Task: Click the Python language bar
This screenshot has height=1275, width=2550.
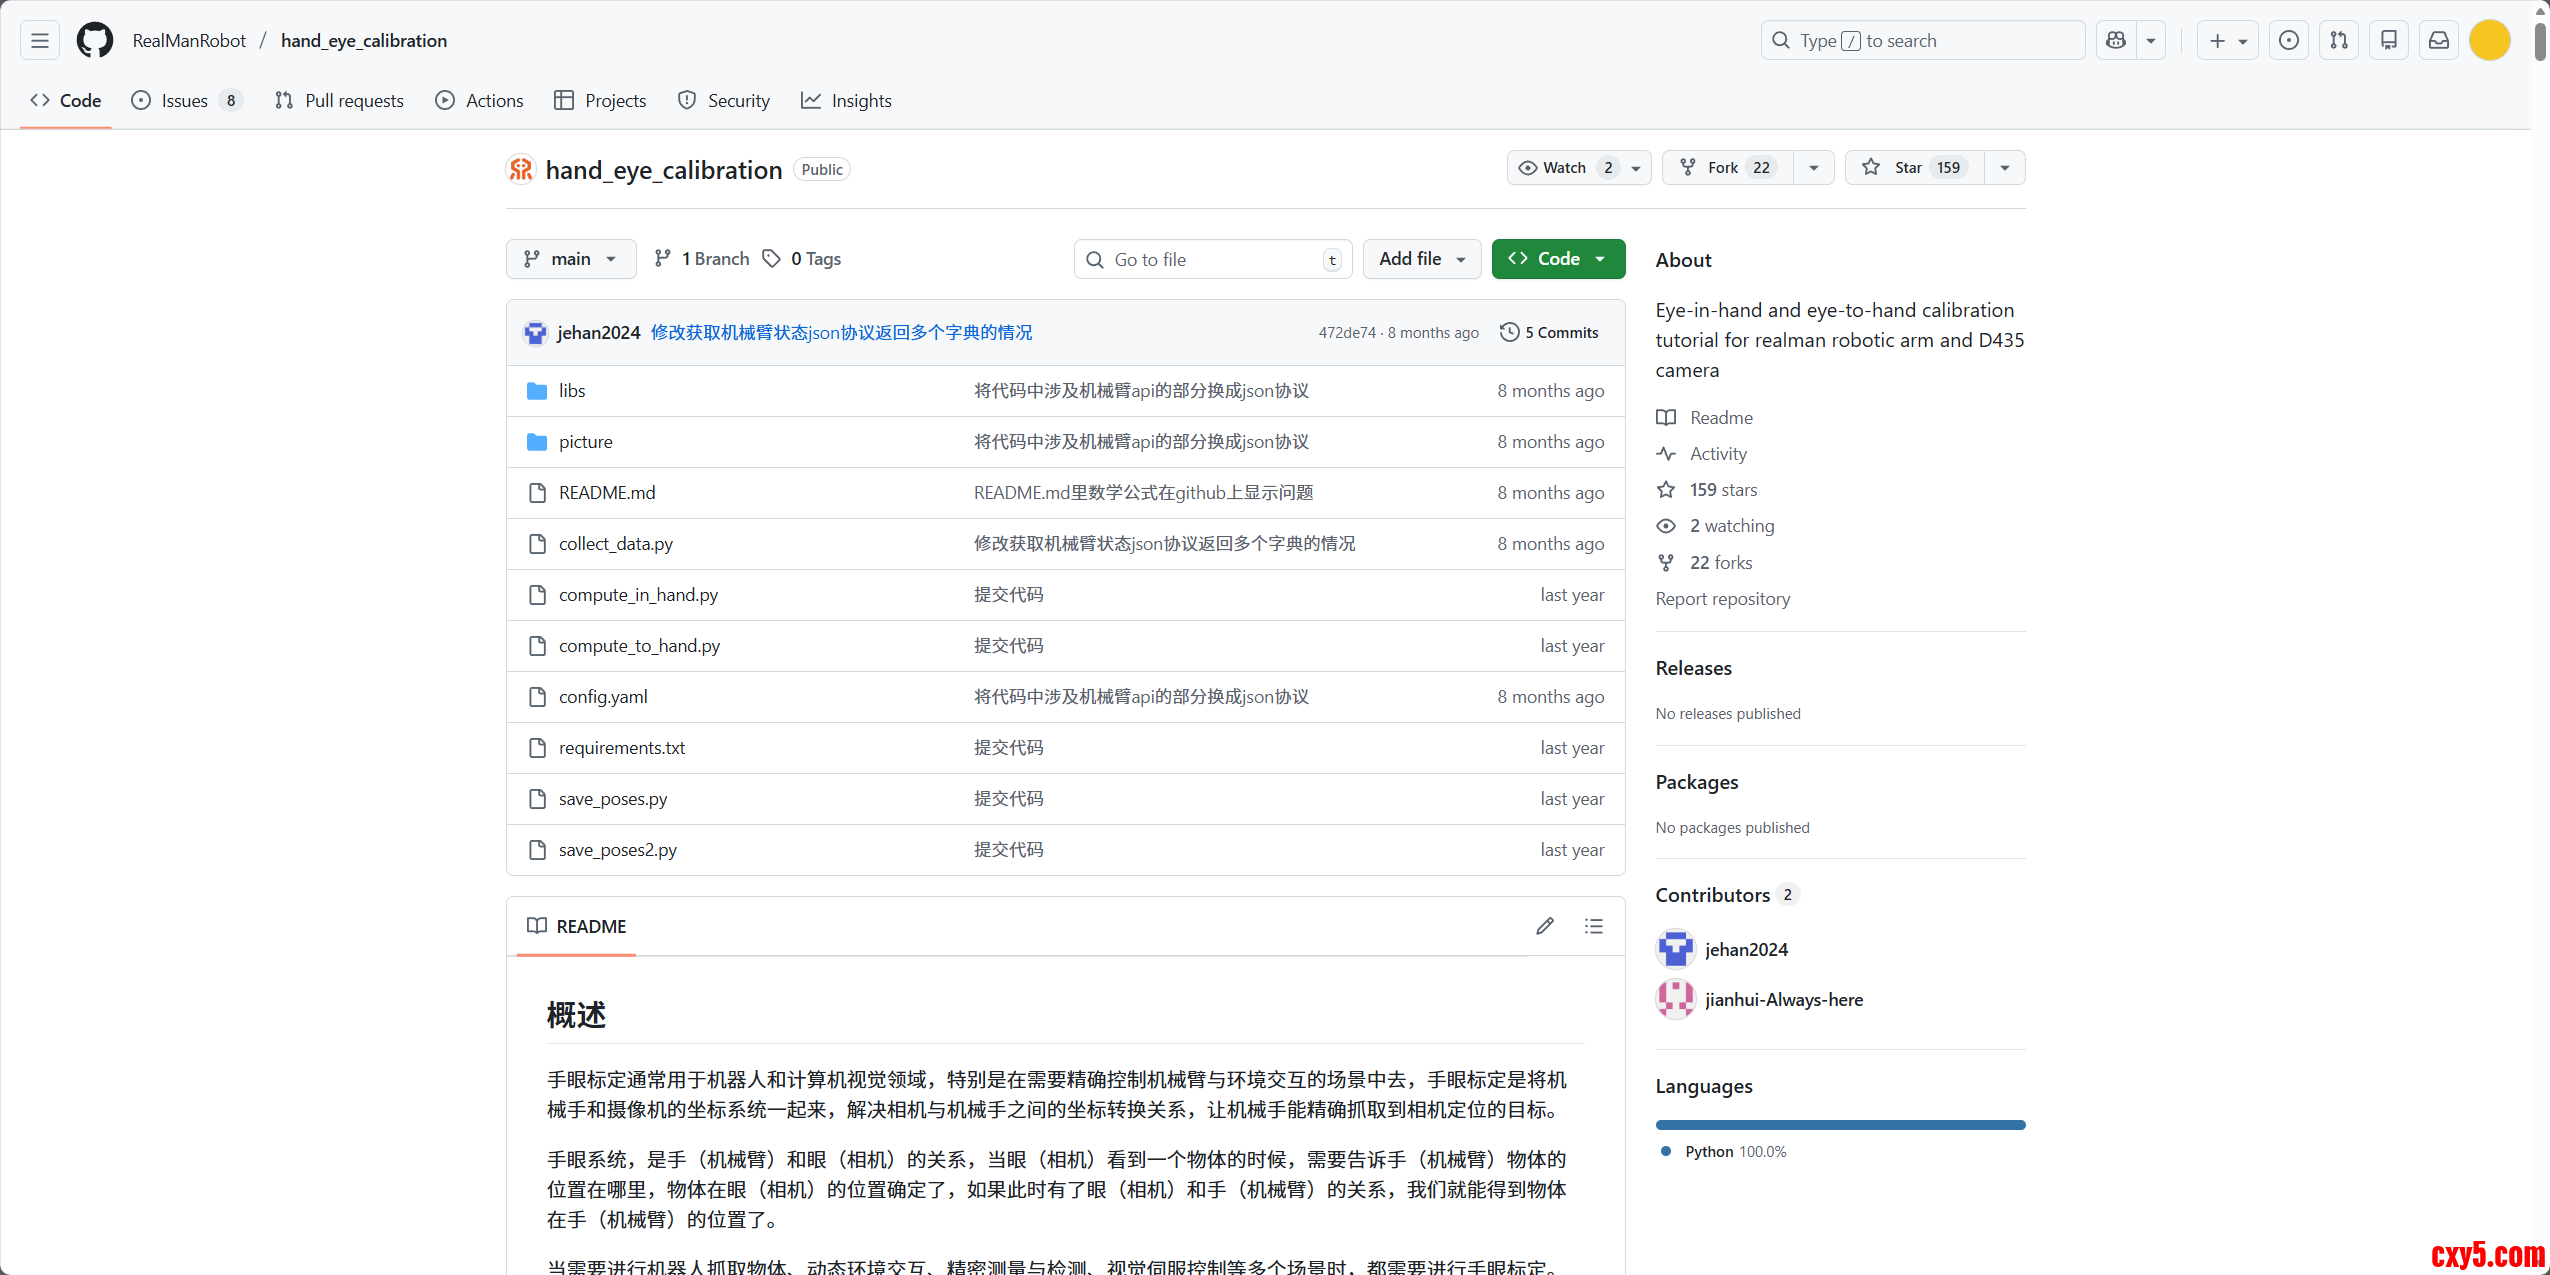Action: coord(1840,1125)
